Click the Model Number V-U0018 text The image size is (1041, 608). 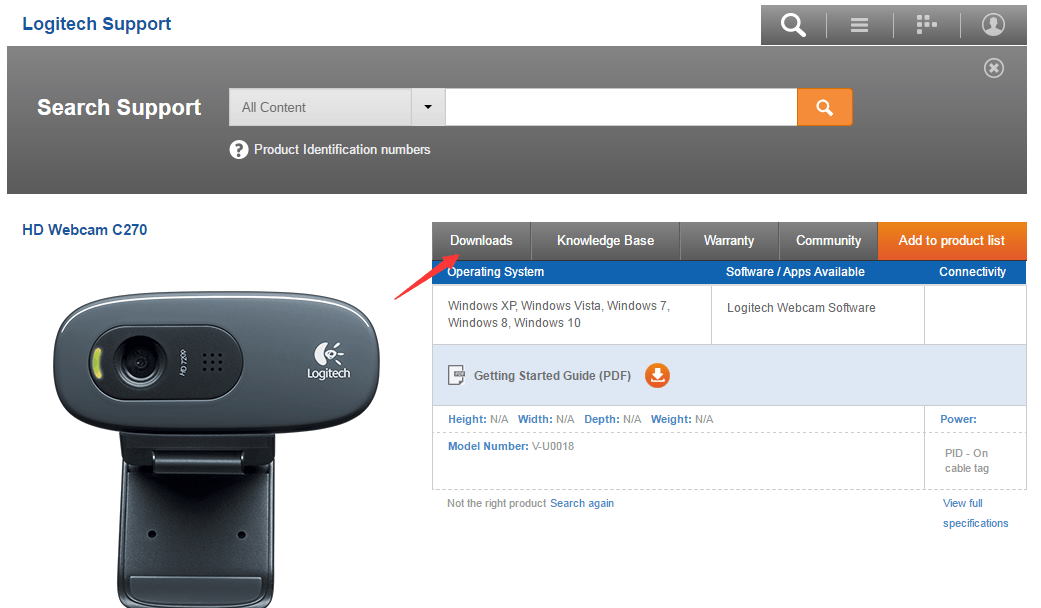[x=511, y=446]
